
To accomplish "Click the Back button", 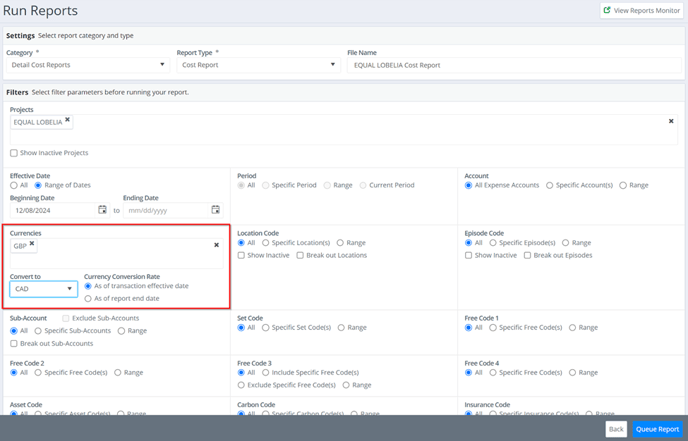I will coord(616,429).
